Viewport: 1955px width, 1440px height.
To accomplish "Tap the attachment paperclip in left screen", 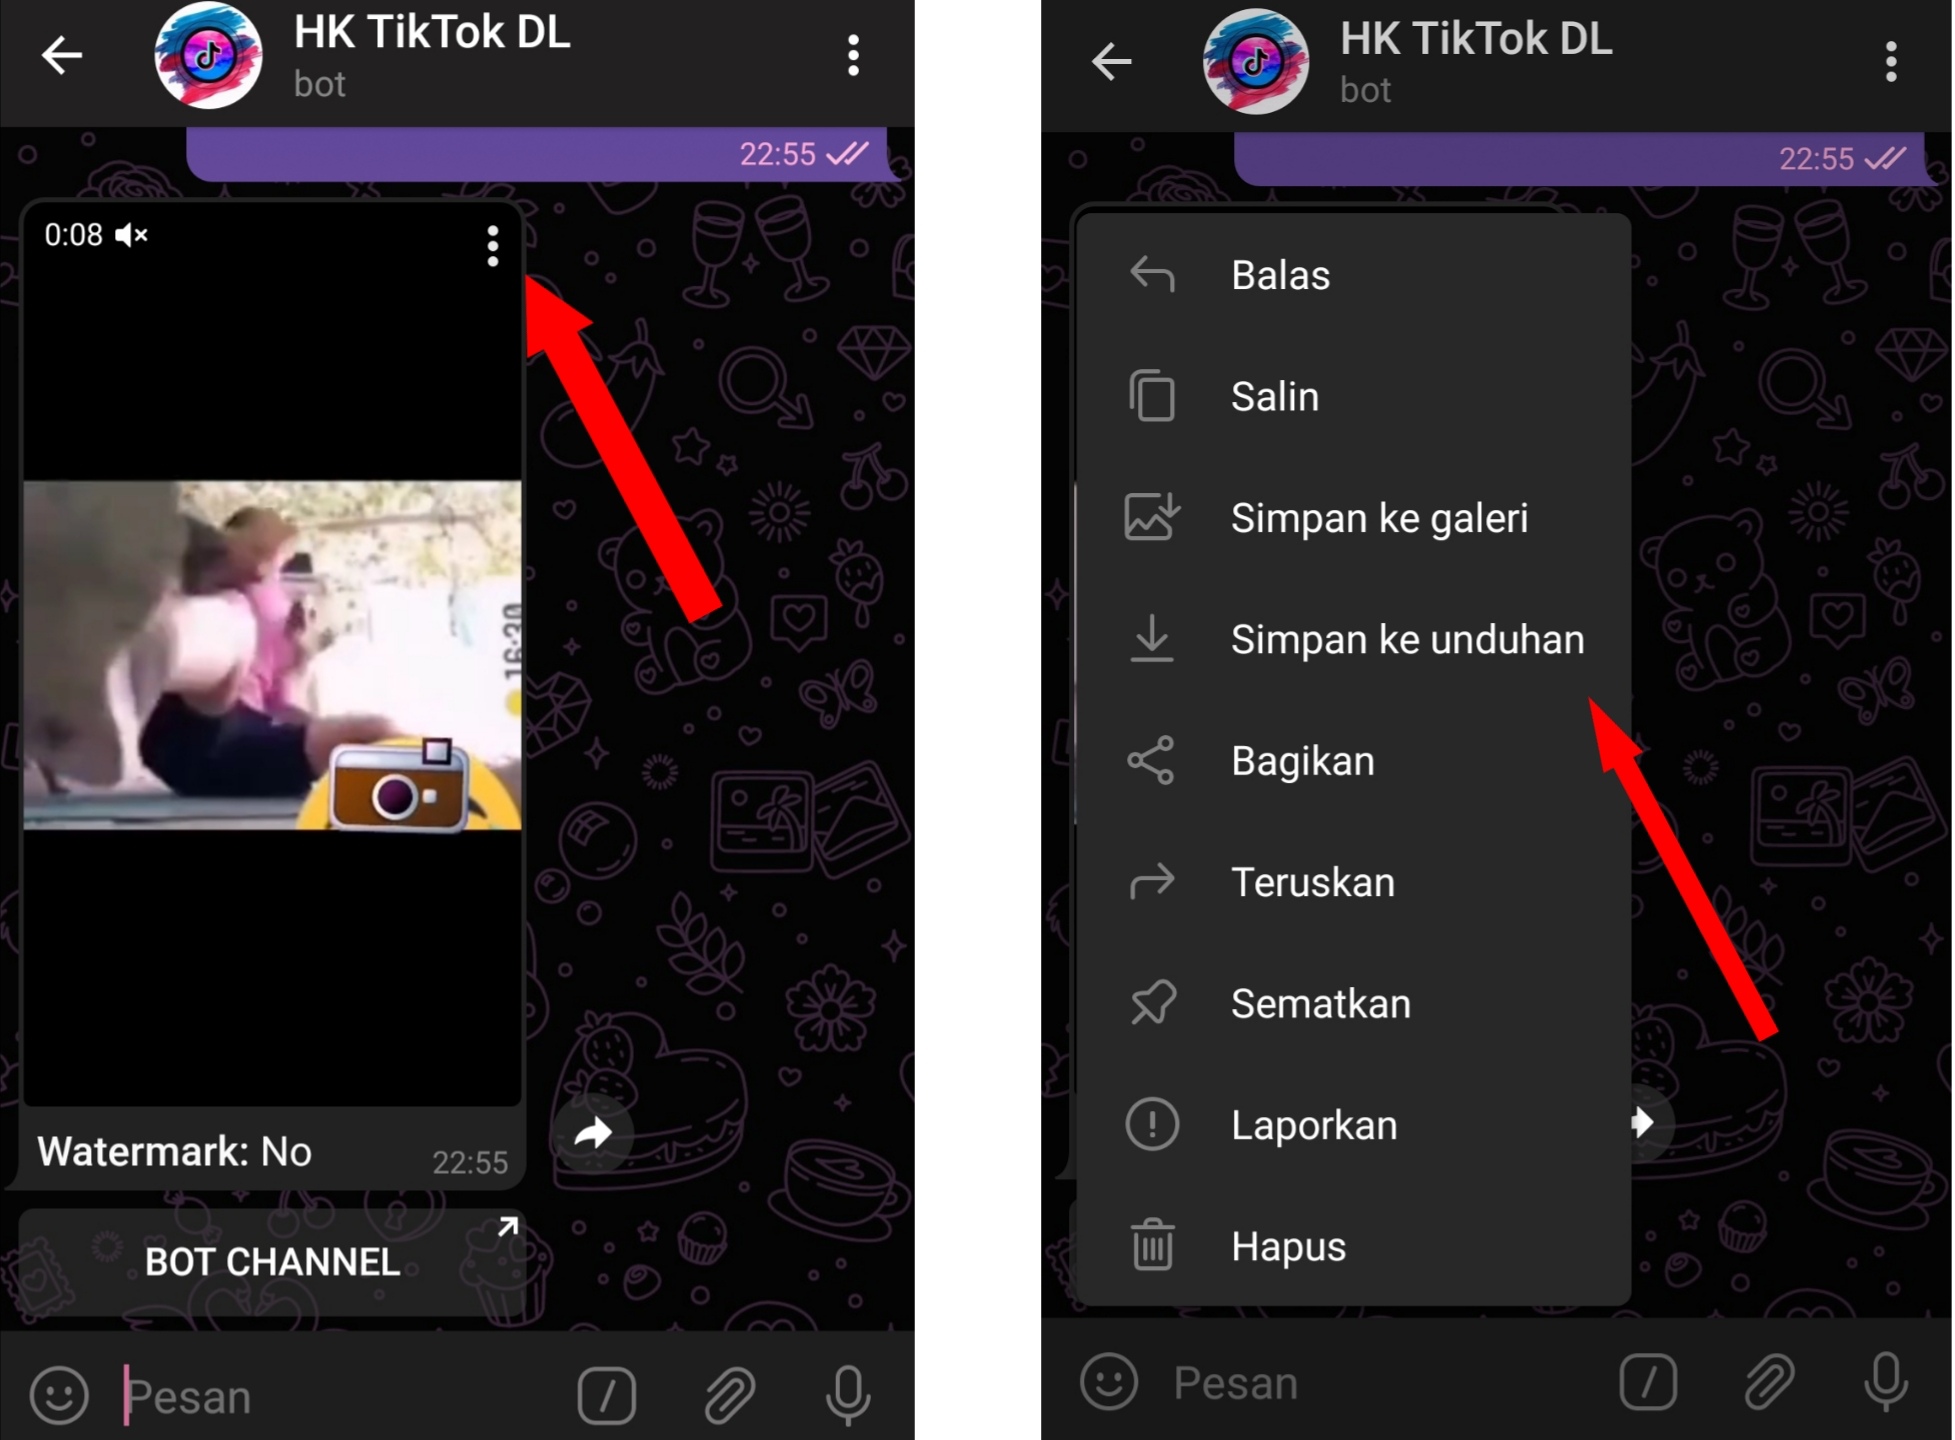I will click(x=729, y=1394).
